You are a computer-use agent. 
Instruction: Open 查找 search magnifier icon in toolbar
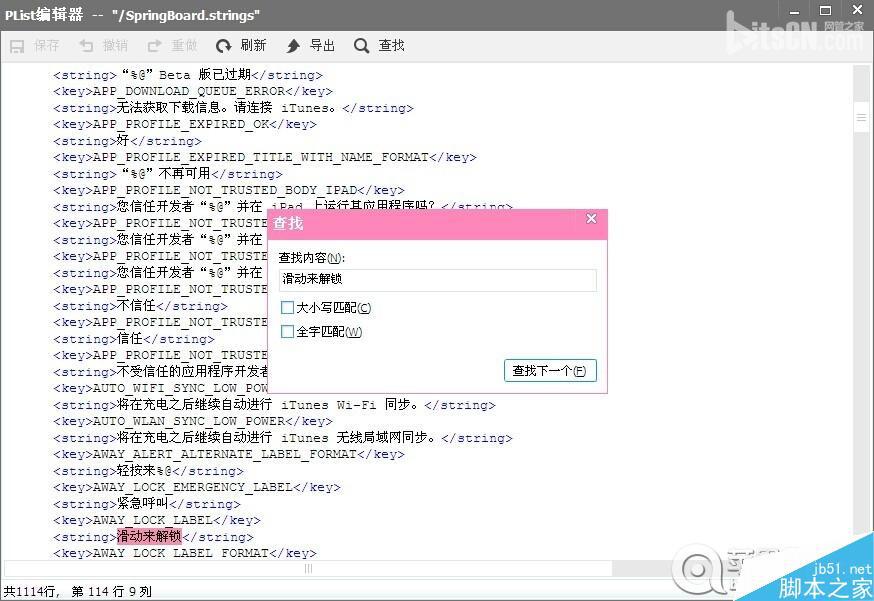coord(361,46)
